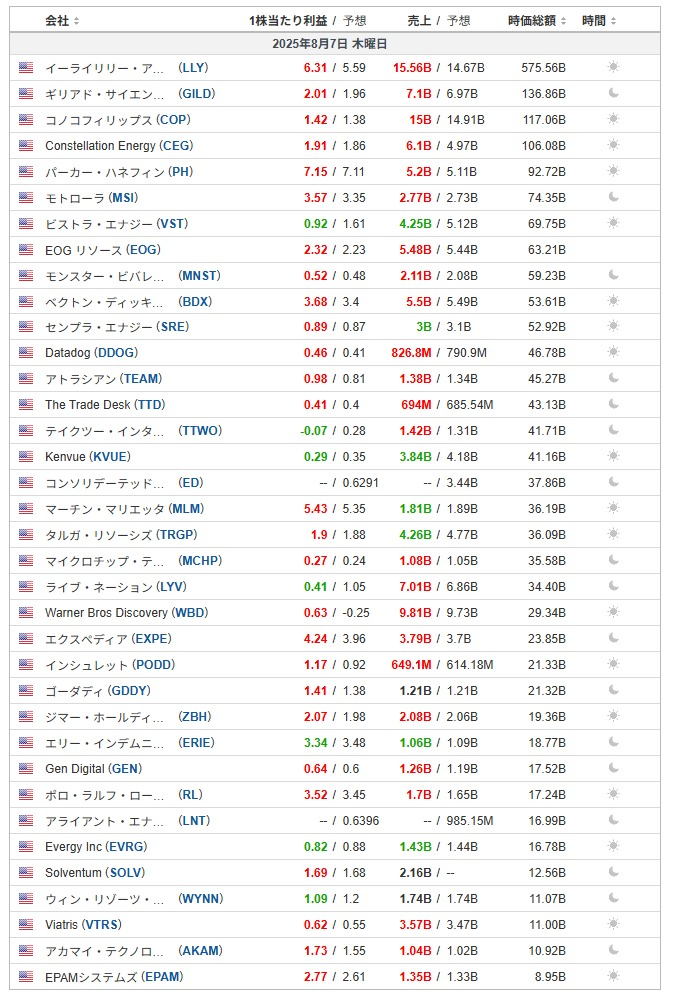This screenshot has height=1006, width=673.
Task: Click the moon time icon in ED row
Action: (x=613, y=482)
